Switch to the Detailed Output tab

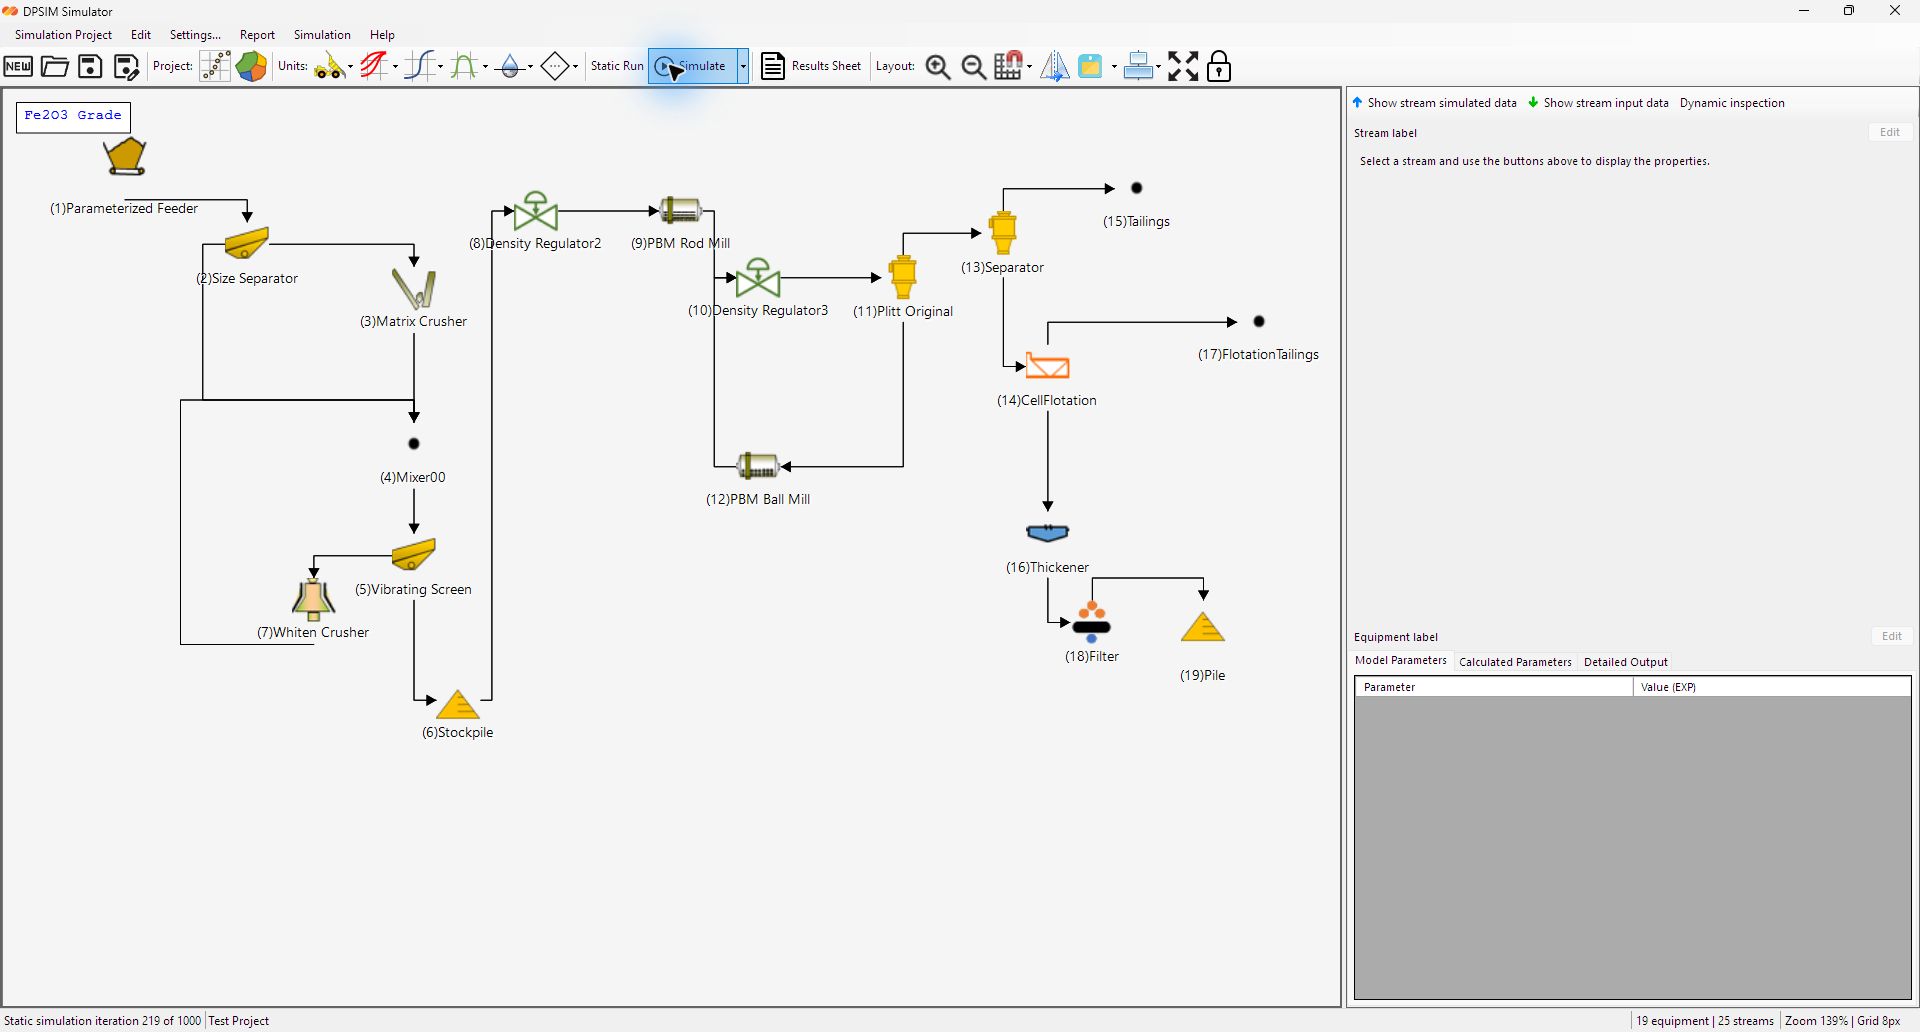click(1626, 662)
